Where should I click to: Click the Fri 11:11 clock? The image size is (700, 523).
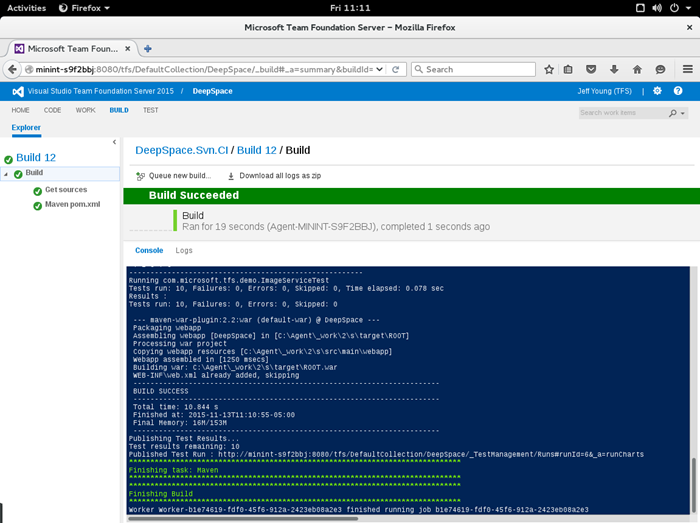(x=350, y=8)
